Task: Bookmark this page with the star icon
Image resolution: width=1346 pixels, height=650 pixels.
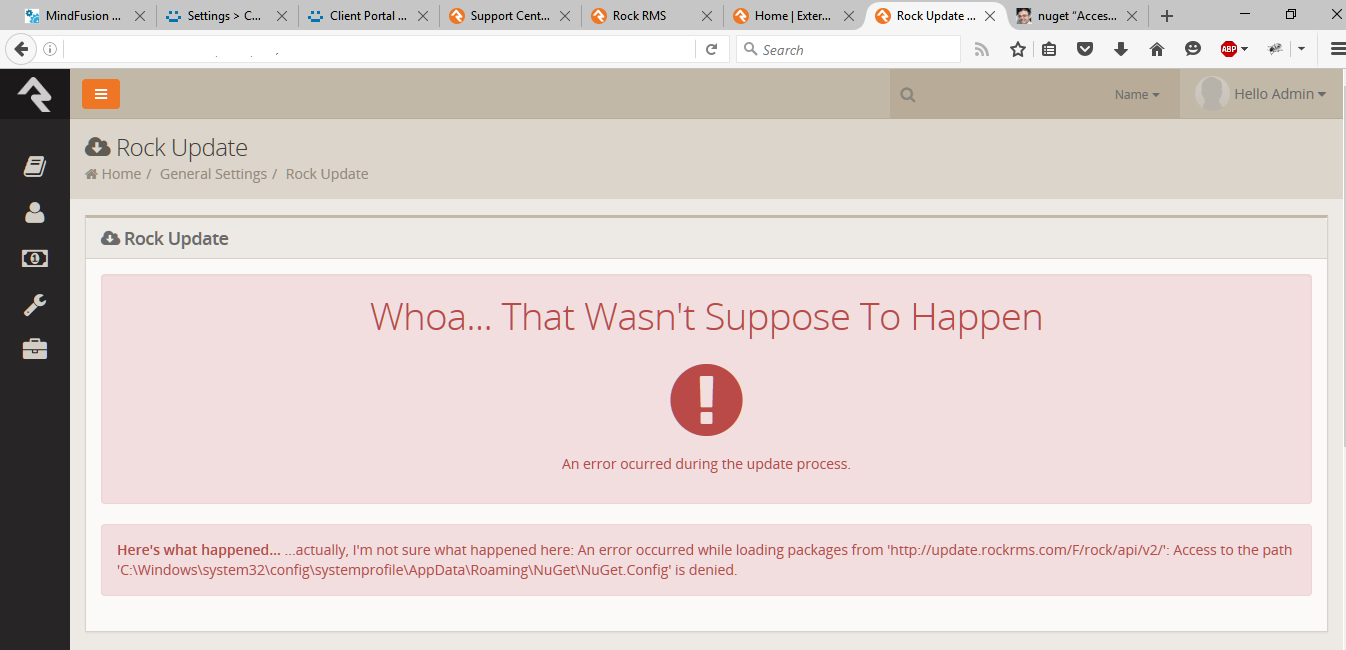Action: (1018, 49)
